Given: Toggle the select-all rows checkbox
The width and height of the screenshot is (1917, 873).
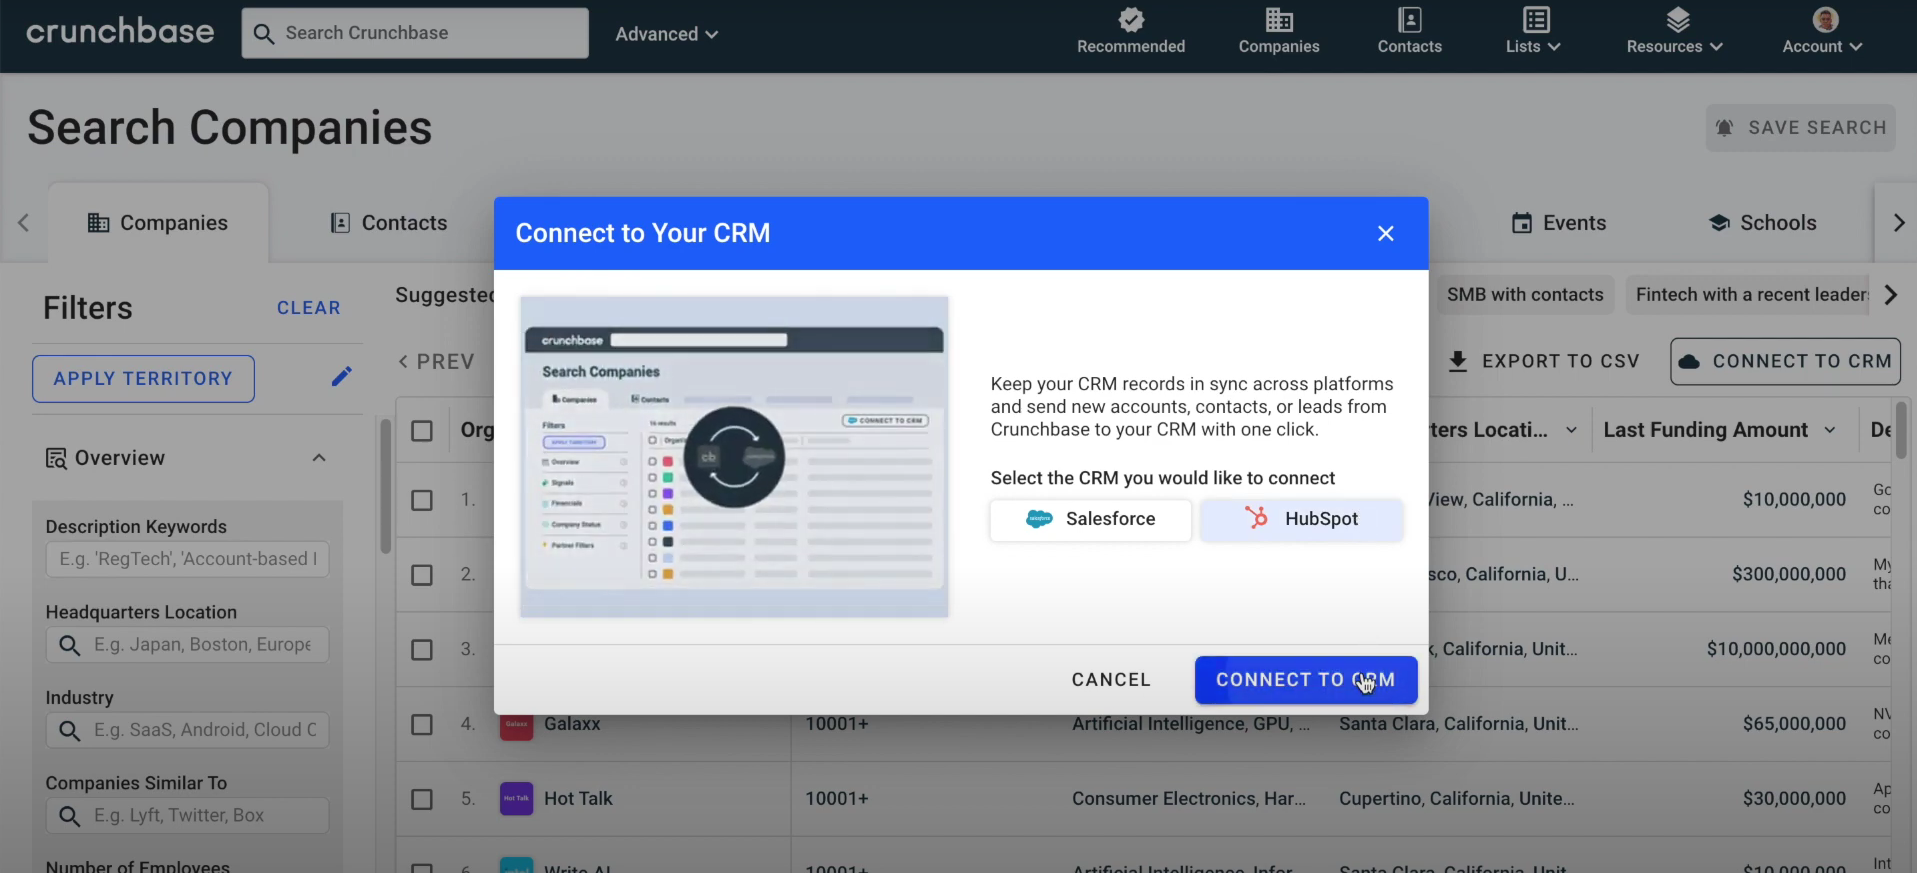Looking at the screenshot, I should [422, 431].
